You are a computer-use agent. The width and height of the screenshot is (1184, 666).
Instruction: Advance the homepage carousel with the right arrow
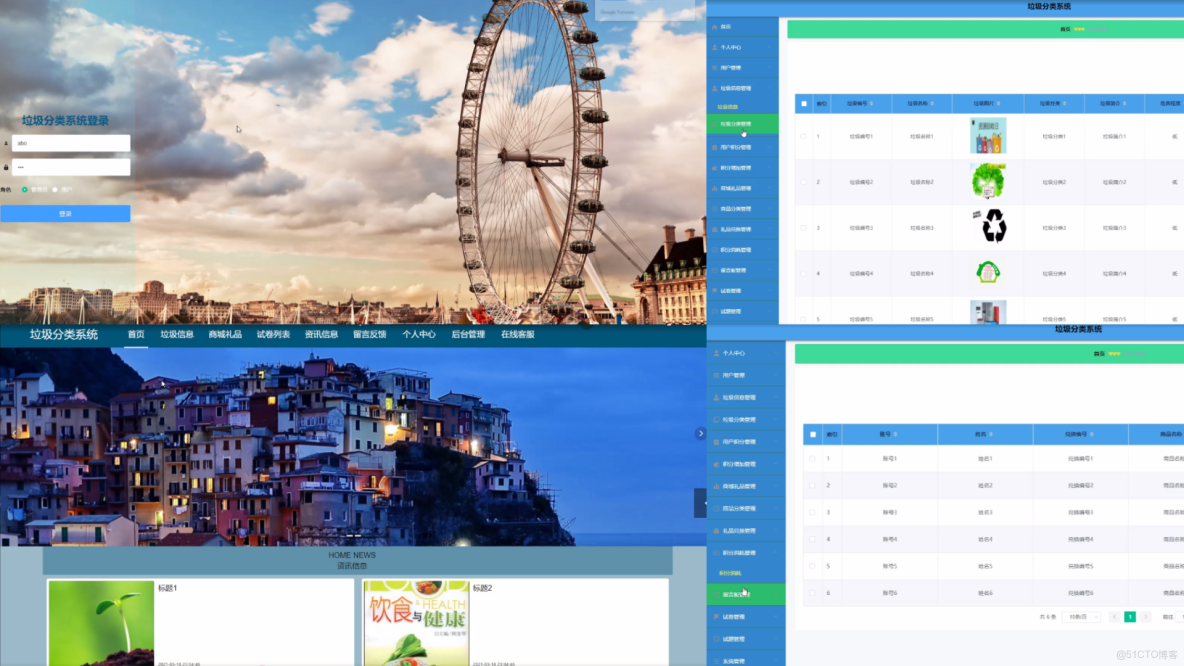pyautogui.click(x=700, y=433)
